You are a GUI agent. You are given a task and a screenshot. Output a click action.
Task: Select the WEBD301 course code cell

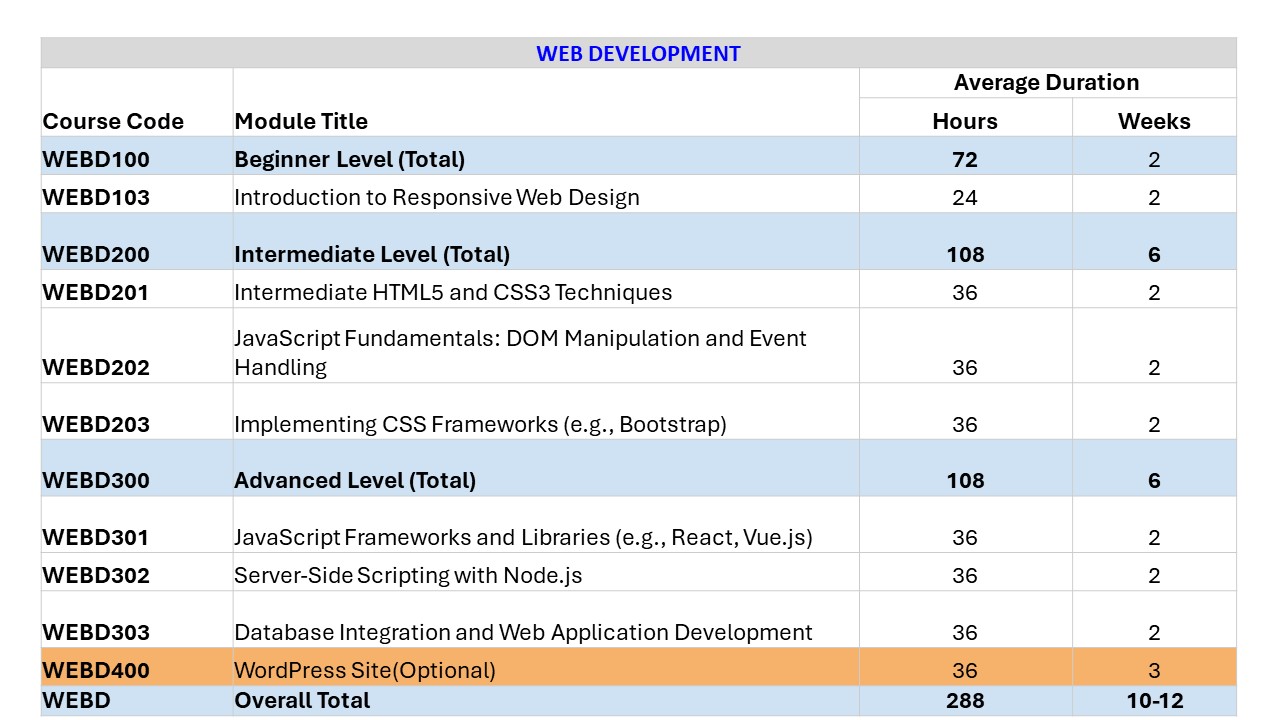(x=96, y=537)
